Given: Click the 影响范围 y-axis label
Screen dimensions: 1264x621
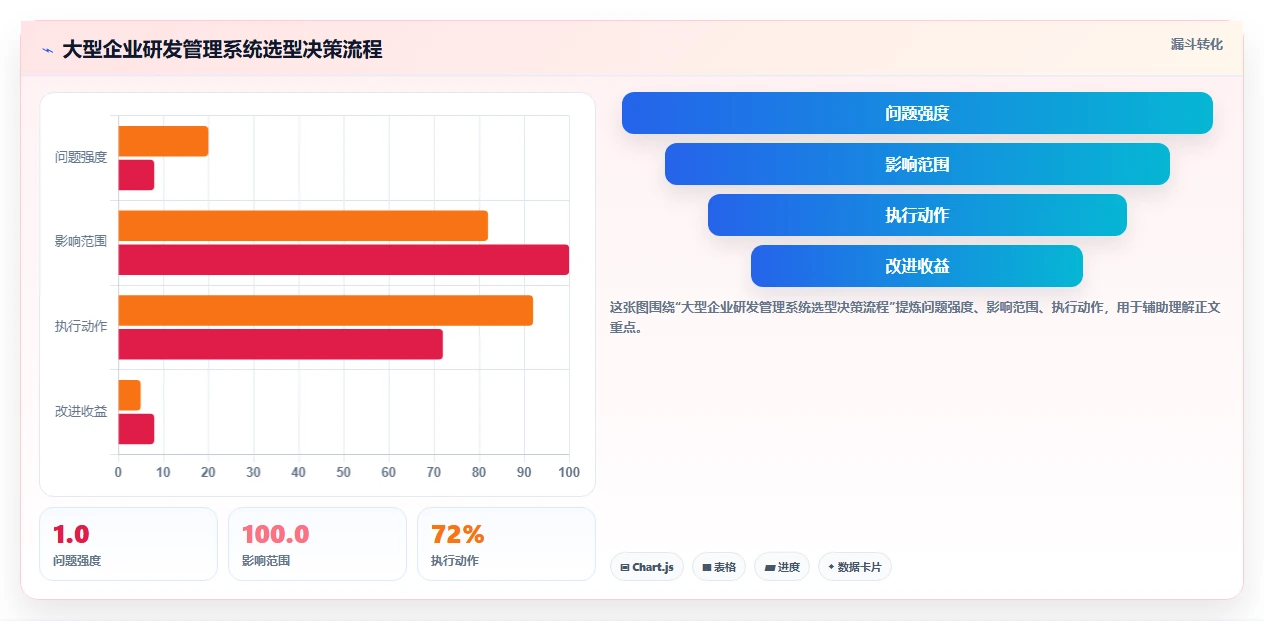Looking at the screenshot, I should pyautogui.click(x=81, y=242).
